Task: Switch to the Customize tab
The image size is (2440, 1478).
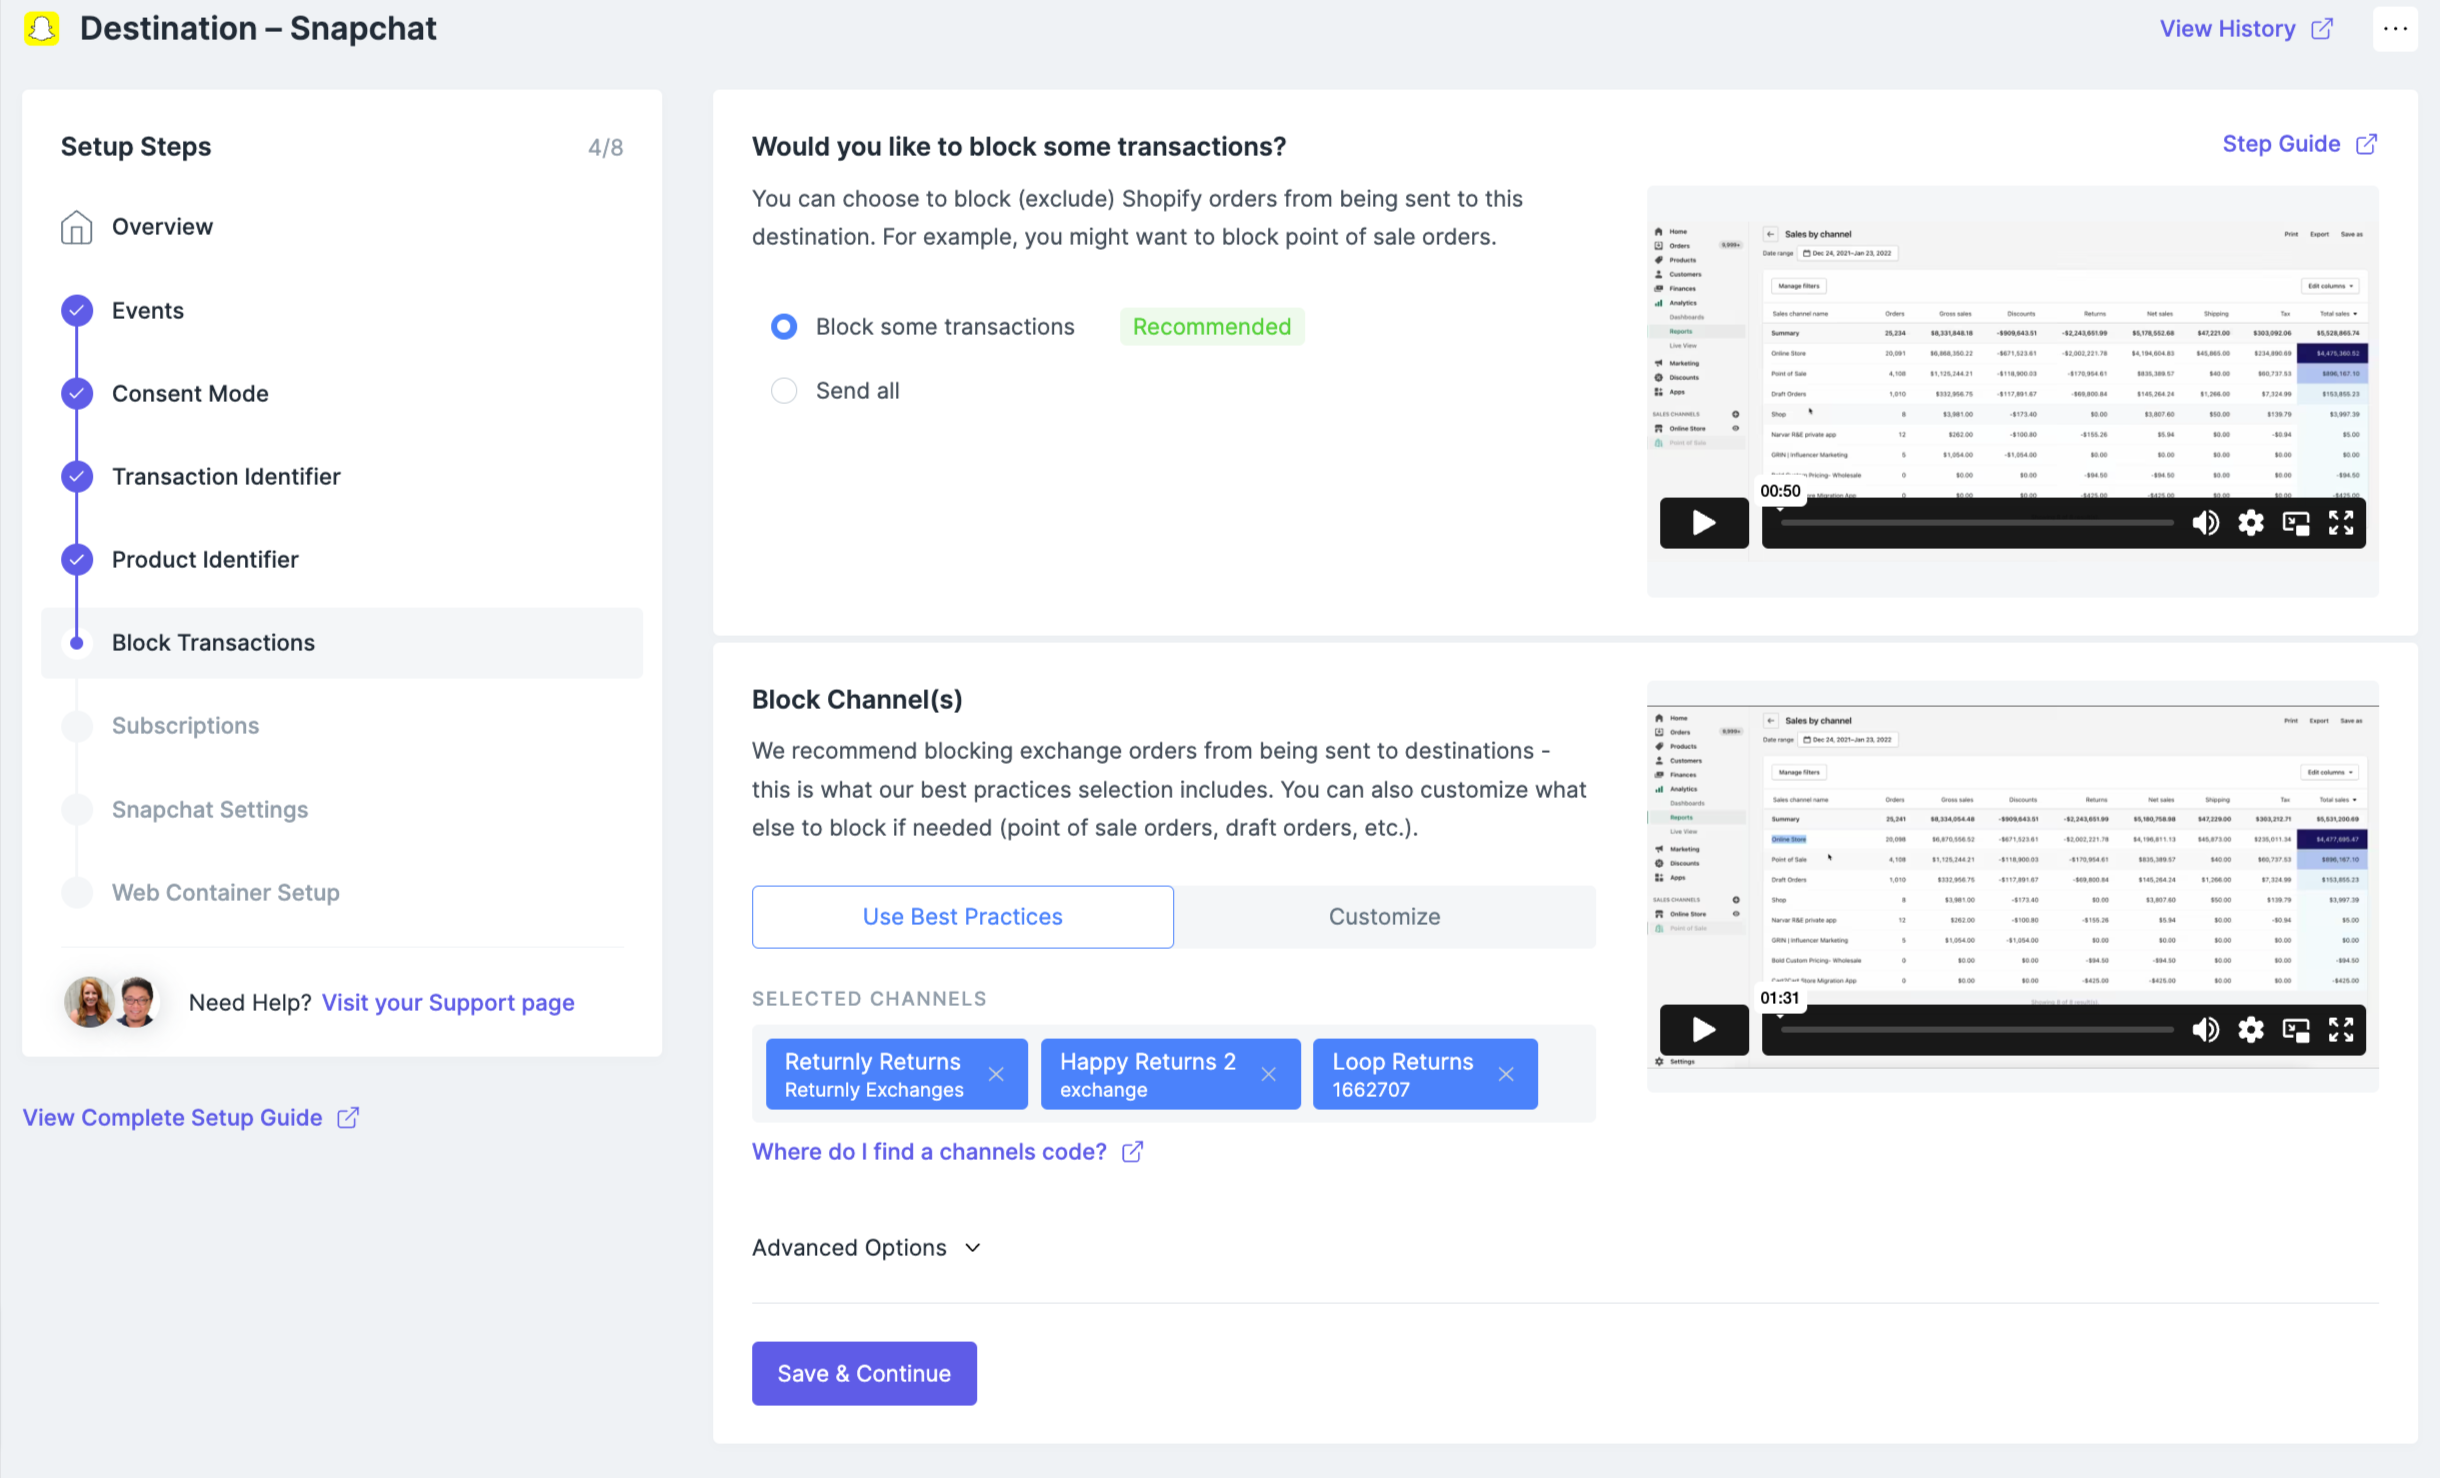Action: coord(1384,917)
